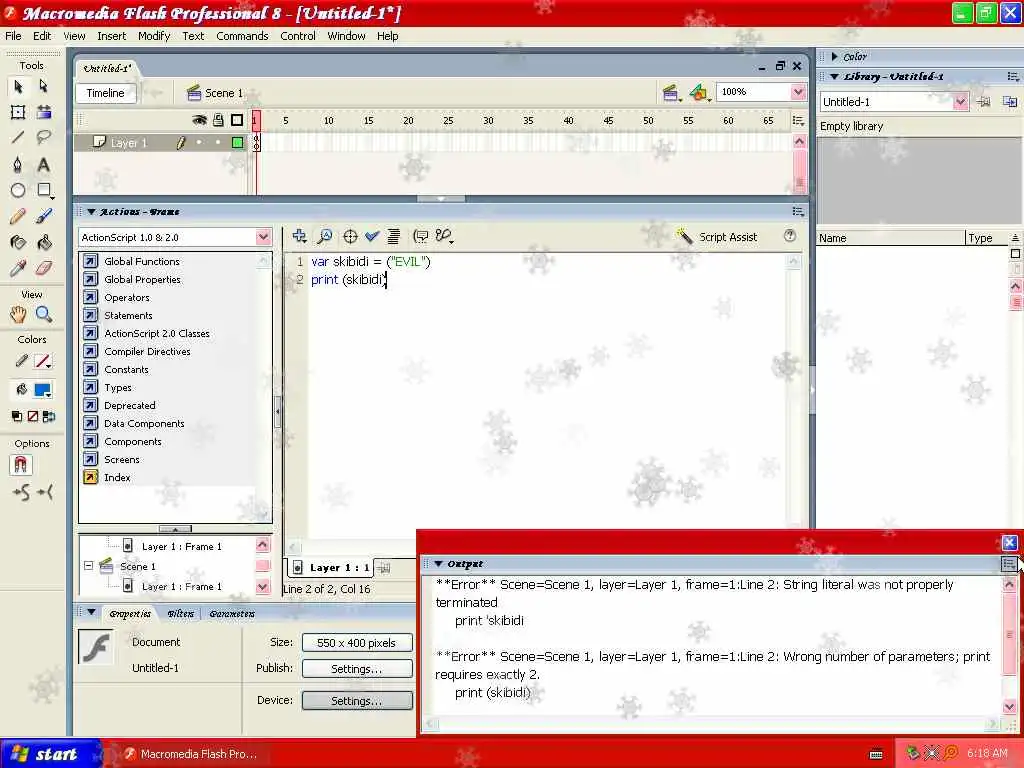Click the document size 550 x 400 button

357,643
